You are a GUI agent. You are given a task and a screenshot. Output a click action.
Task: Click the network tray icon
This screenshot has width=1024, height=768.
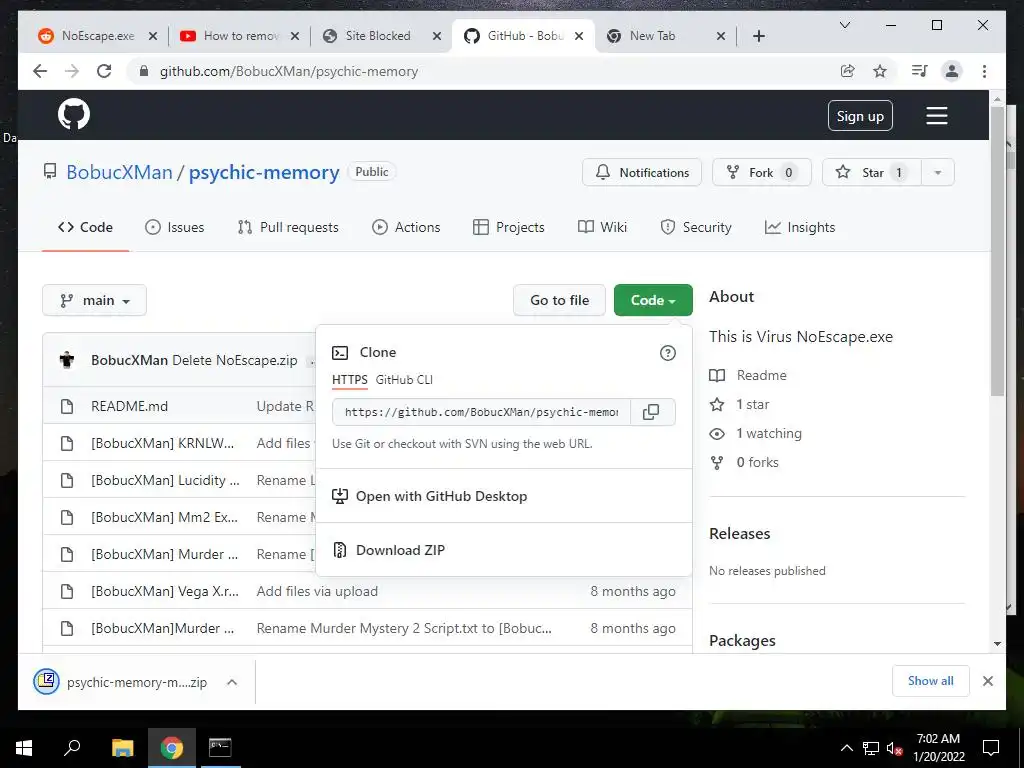pyautogui.click(x=871, y=748)
